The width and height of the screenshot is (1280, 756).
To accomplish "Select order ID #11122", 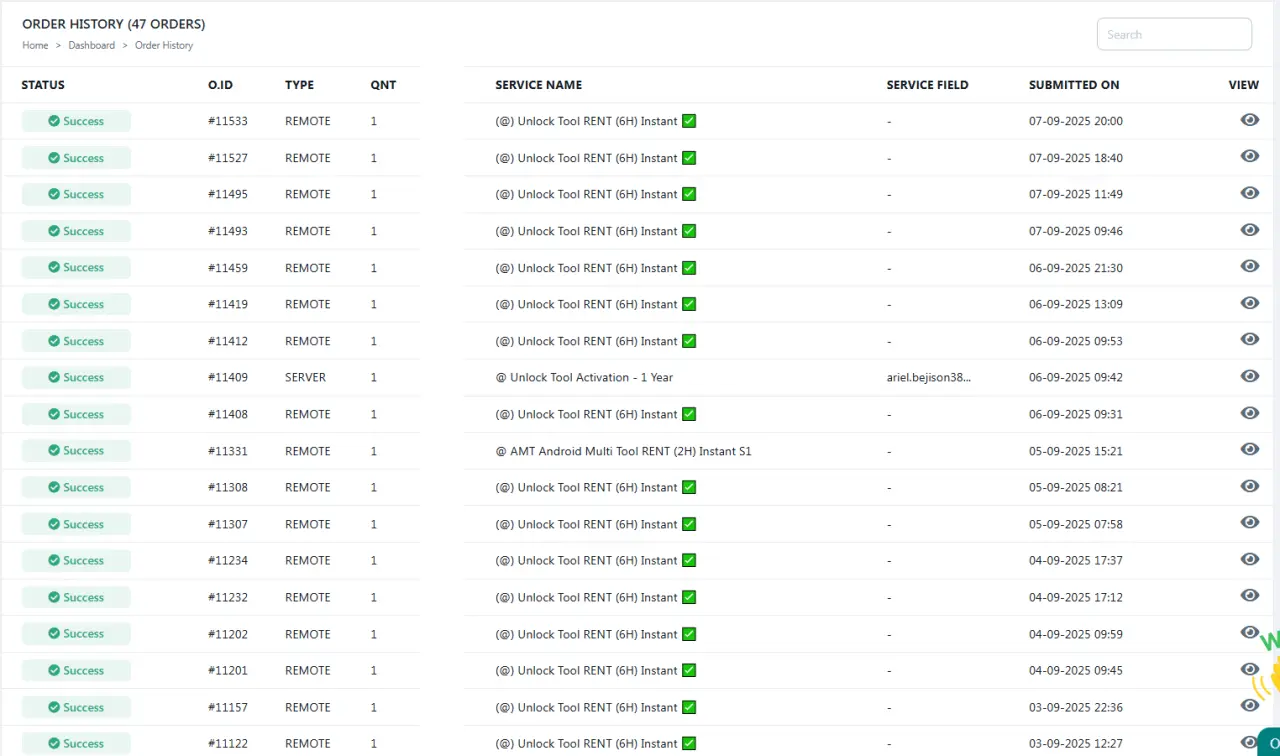I will point(228,743).
